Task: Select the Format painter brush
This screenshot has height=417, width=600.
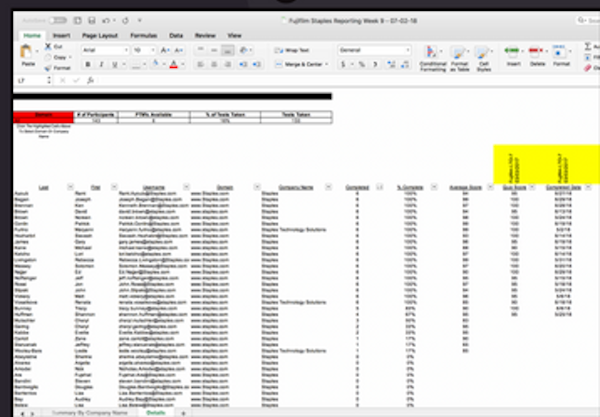Action: point(48,68)
